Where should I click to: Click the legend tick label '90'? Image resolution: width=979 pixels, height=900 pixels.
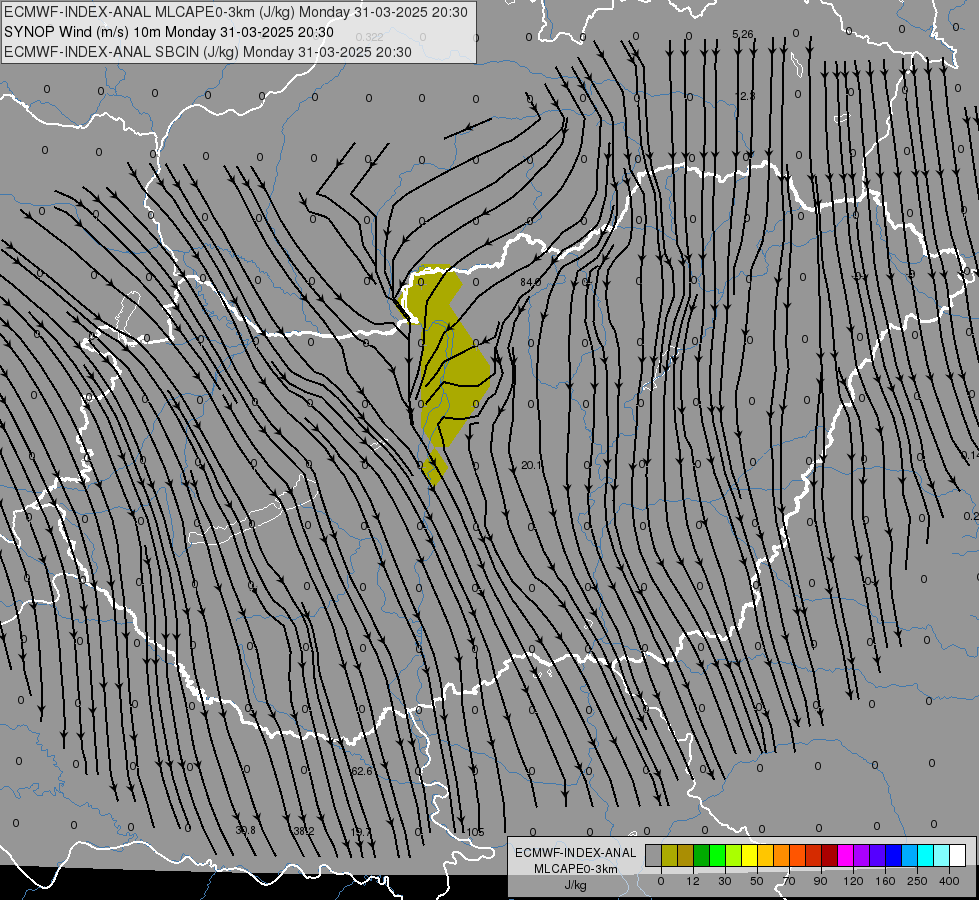click(820, 881)
